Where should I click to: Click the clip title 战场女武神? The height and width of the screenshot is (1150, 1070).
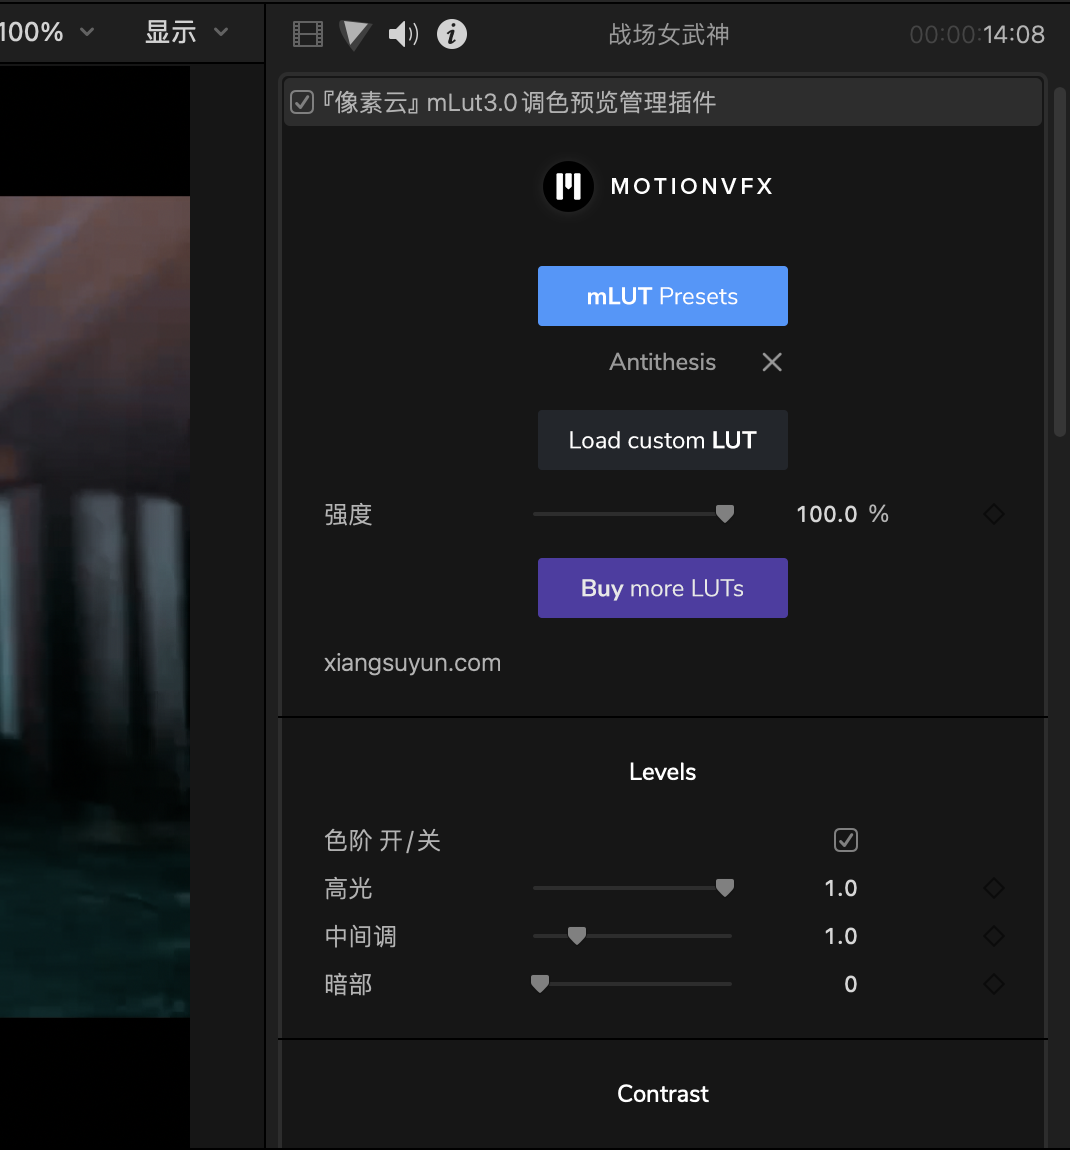click(x=669, y=34)
